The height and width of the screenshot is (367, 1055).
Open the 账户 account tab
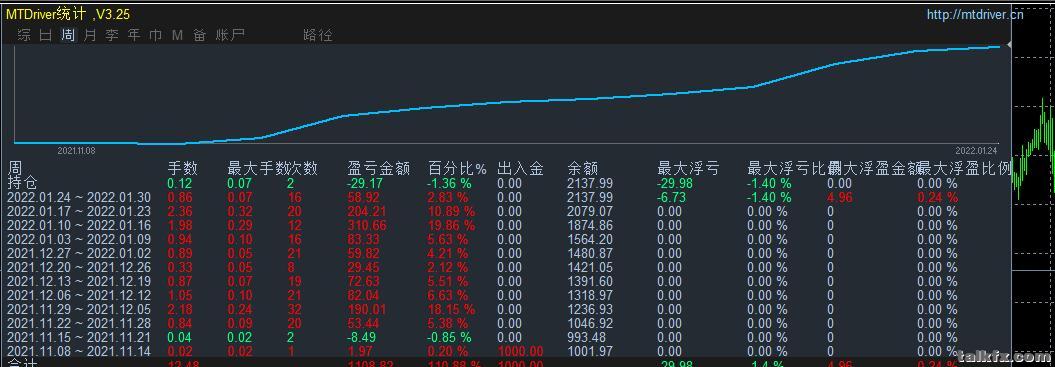click(x=230, y=35)
